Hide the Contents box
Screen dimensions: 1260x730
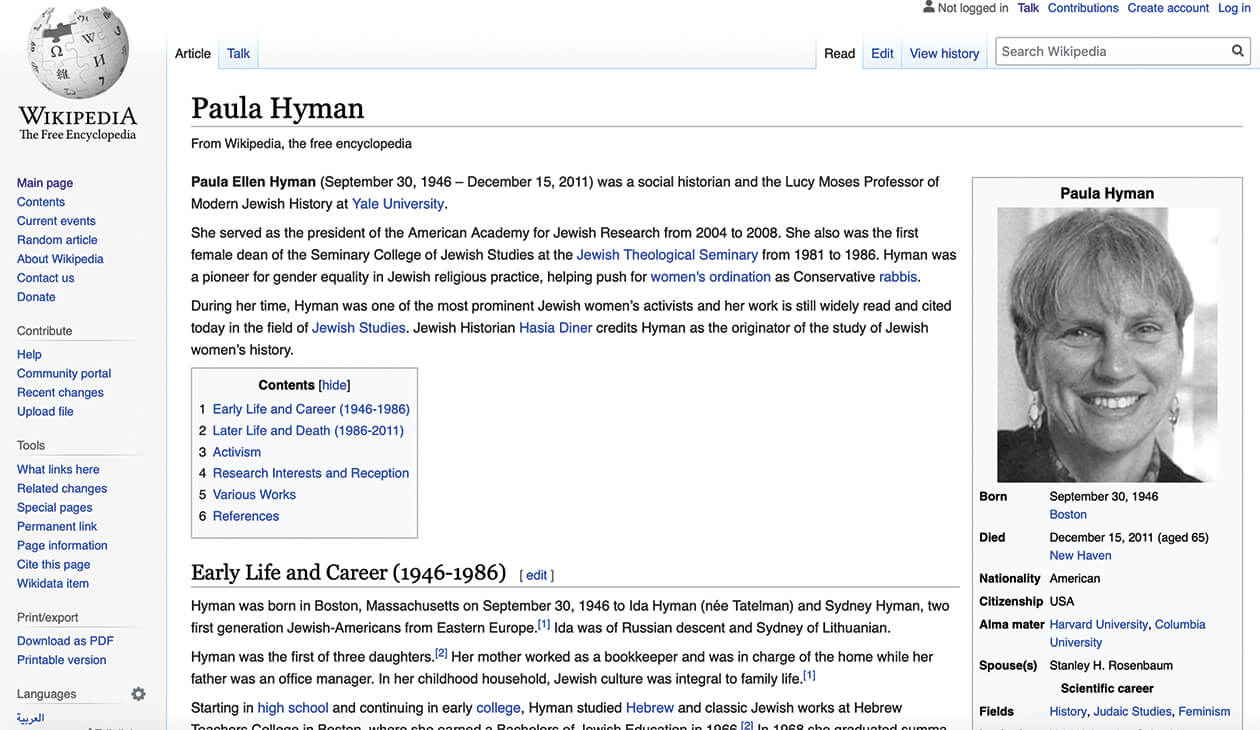pos(334,385)
